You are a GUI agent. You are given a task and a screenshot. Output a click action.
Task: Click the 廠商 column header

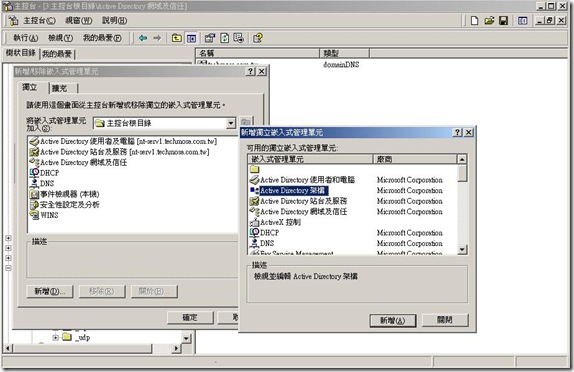(415, 159)
